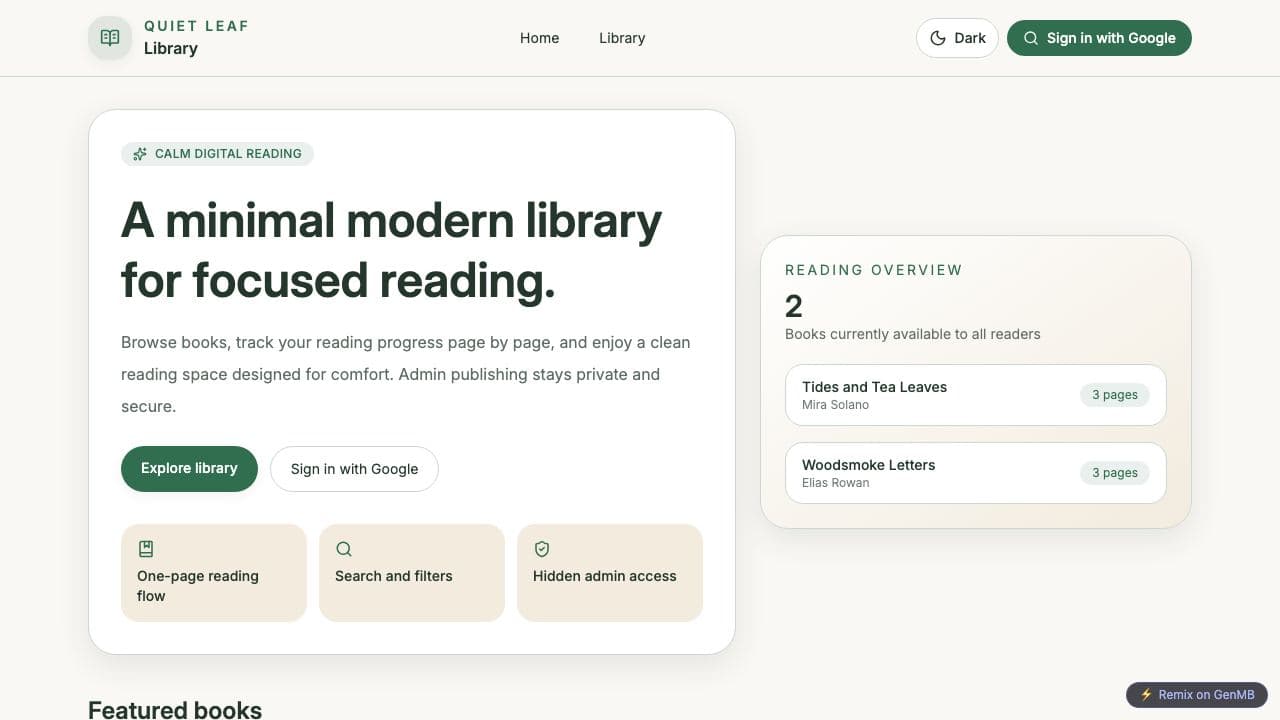
Task: Click the Calm Digital Reading badge text
Action: point(228,154)
